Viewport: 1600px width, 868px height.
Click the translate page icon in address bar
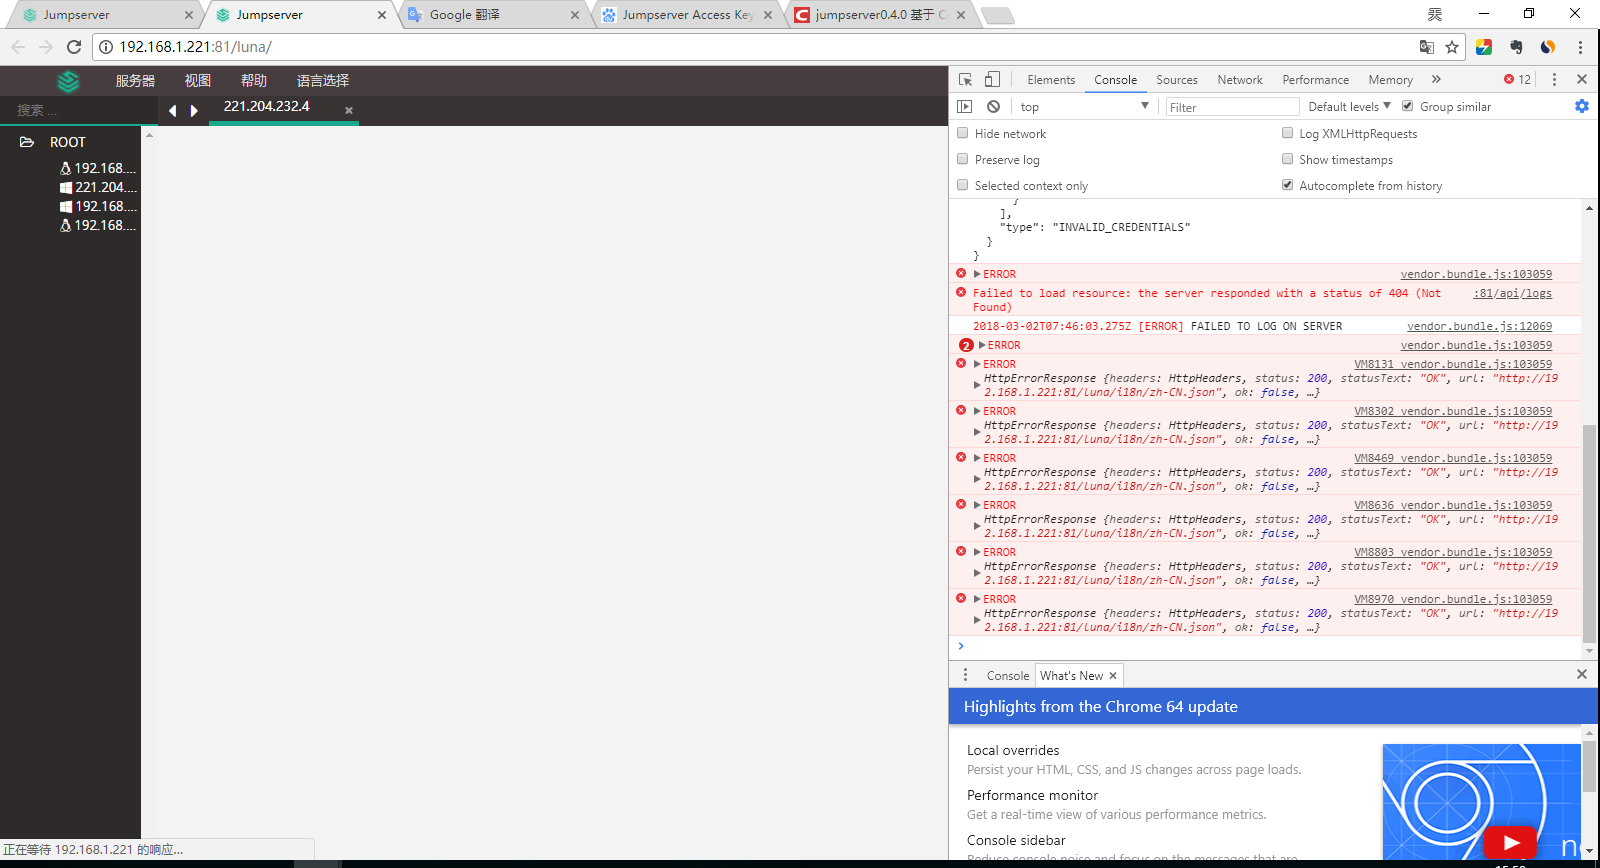[1427, 47]
